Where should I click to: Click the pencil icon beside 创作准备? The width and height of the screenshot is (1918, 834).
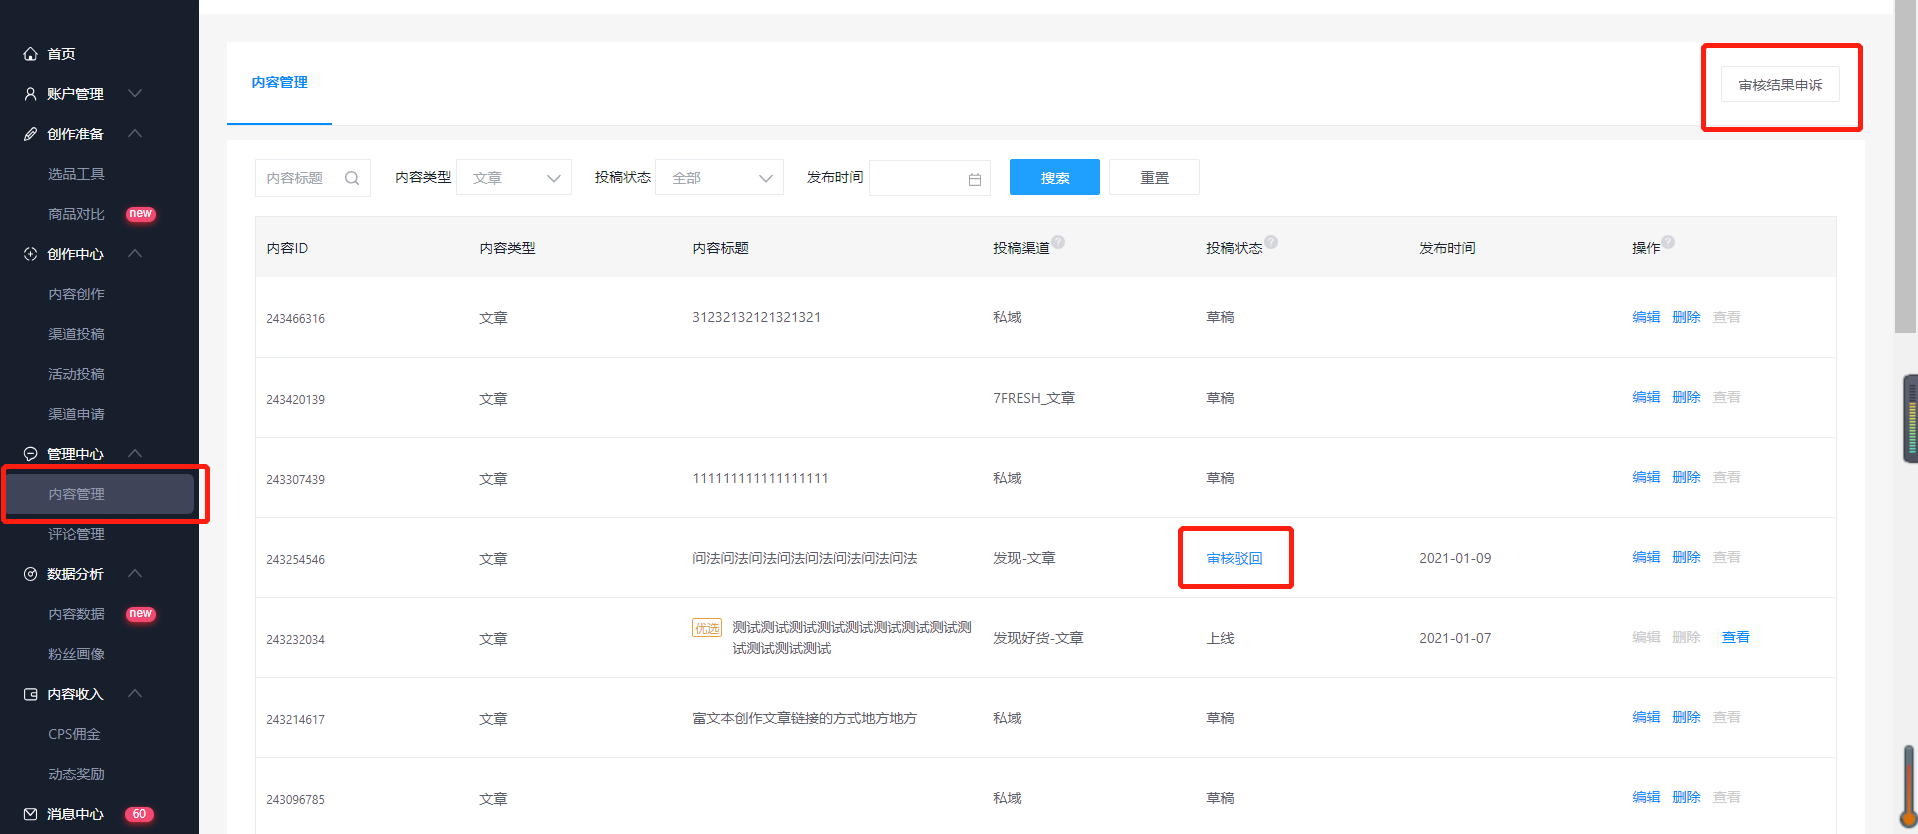pos(30,134)
